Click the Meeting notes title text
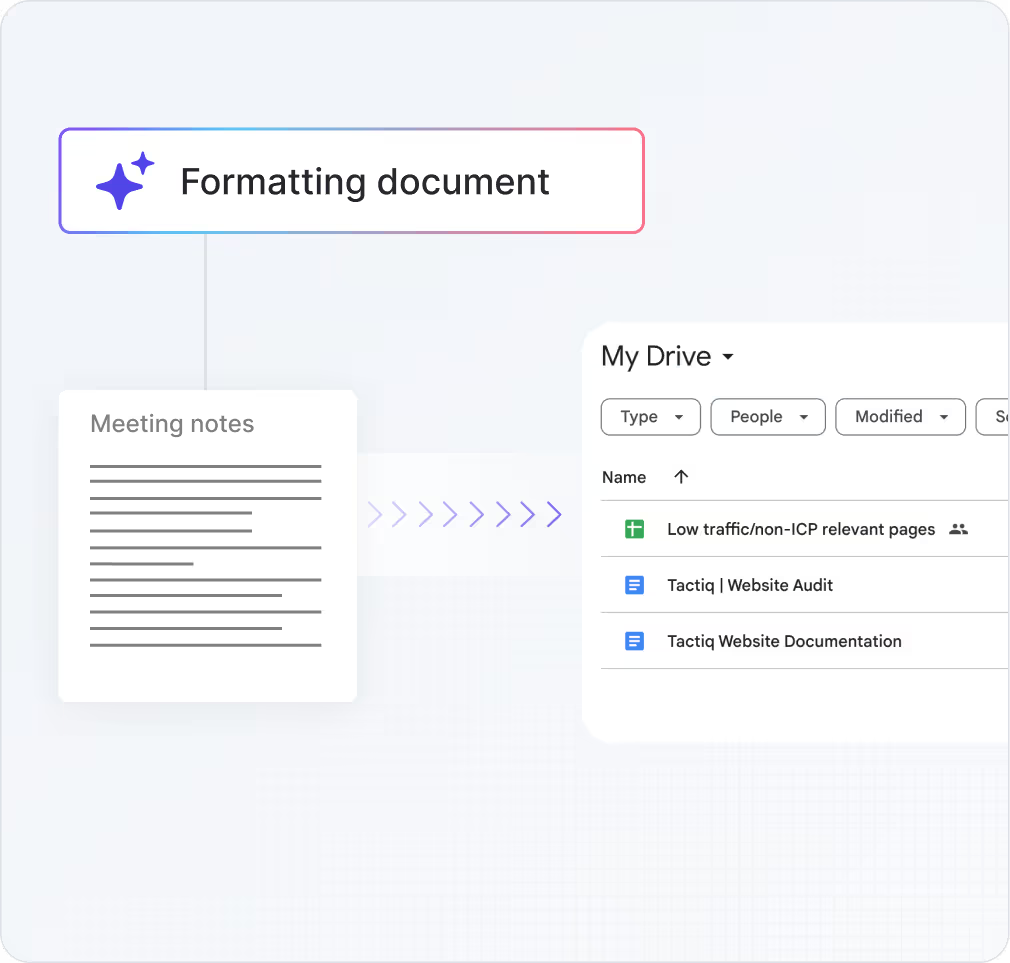 coord(172,424)
